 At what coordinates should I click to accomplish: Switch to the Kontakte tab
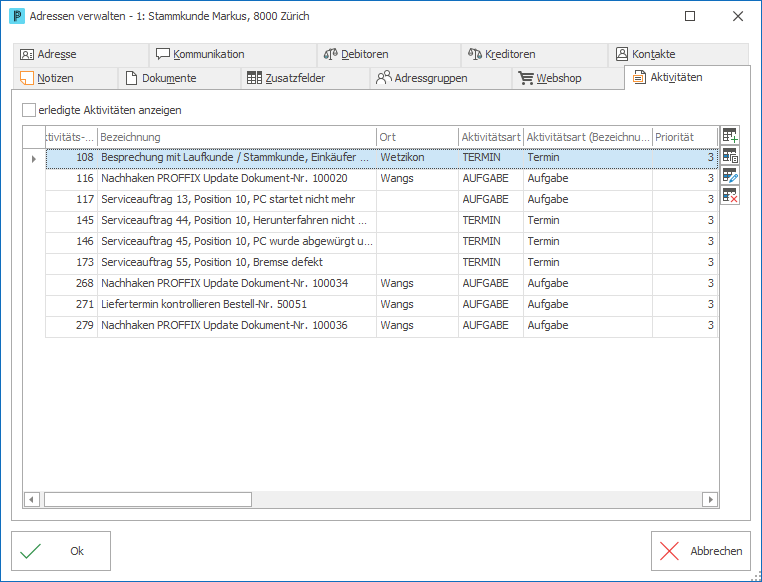coord(678,54)
